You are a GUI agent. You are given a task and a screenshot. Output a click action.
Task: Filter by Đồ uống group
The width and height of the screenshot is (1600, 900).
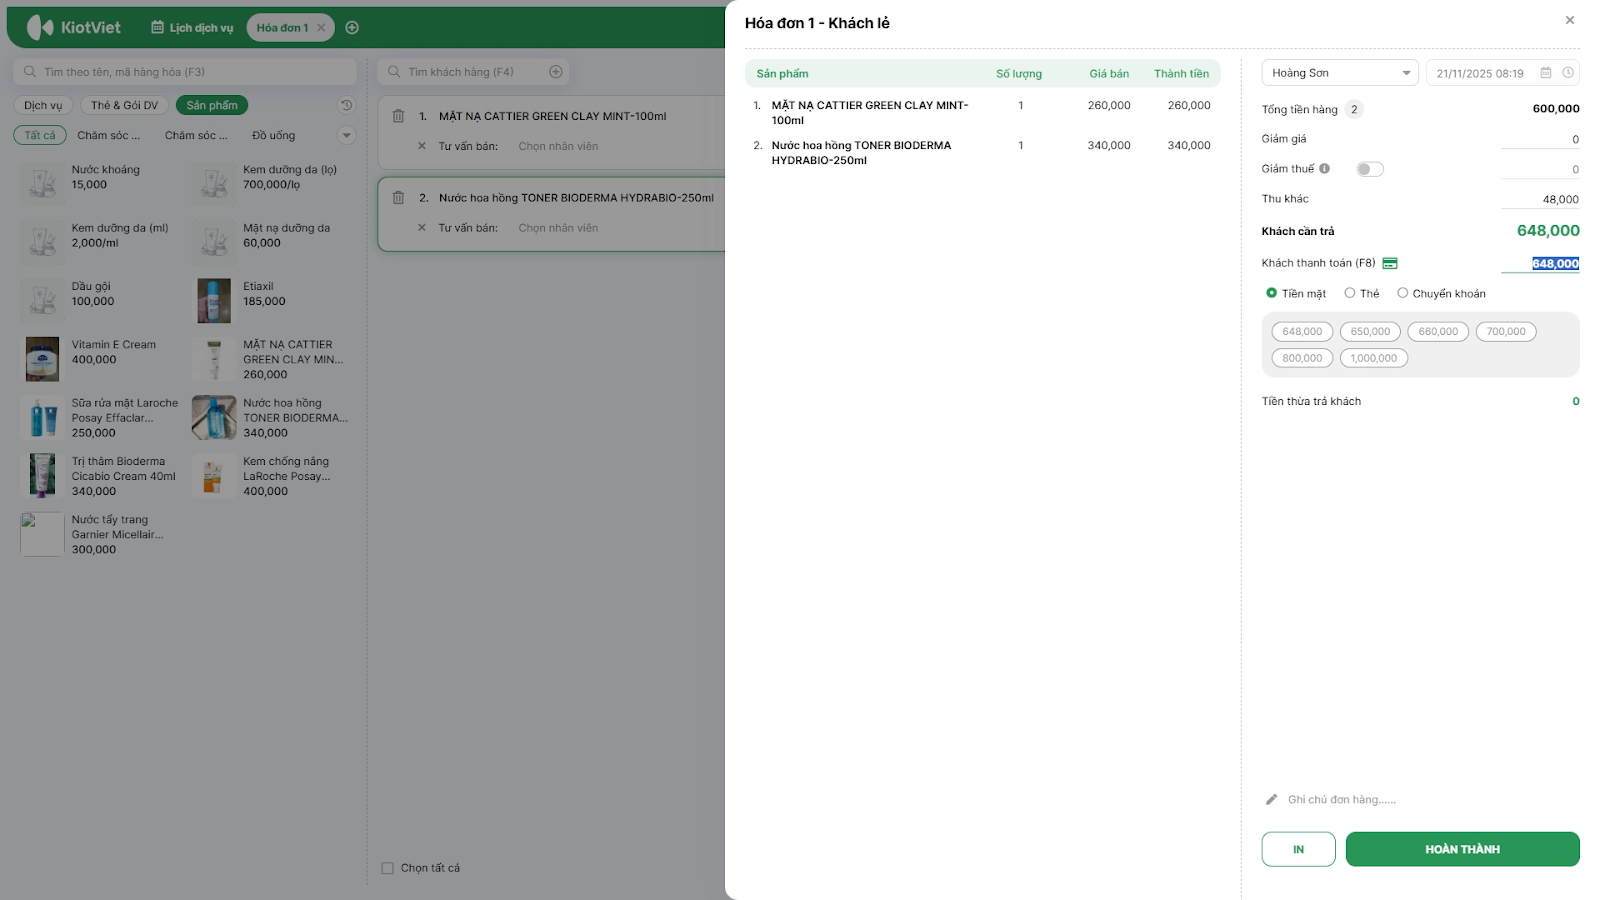274,135
